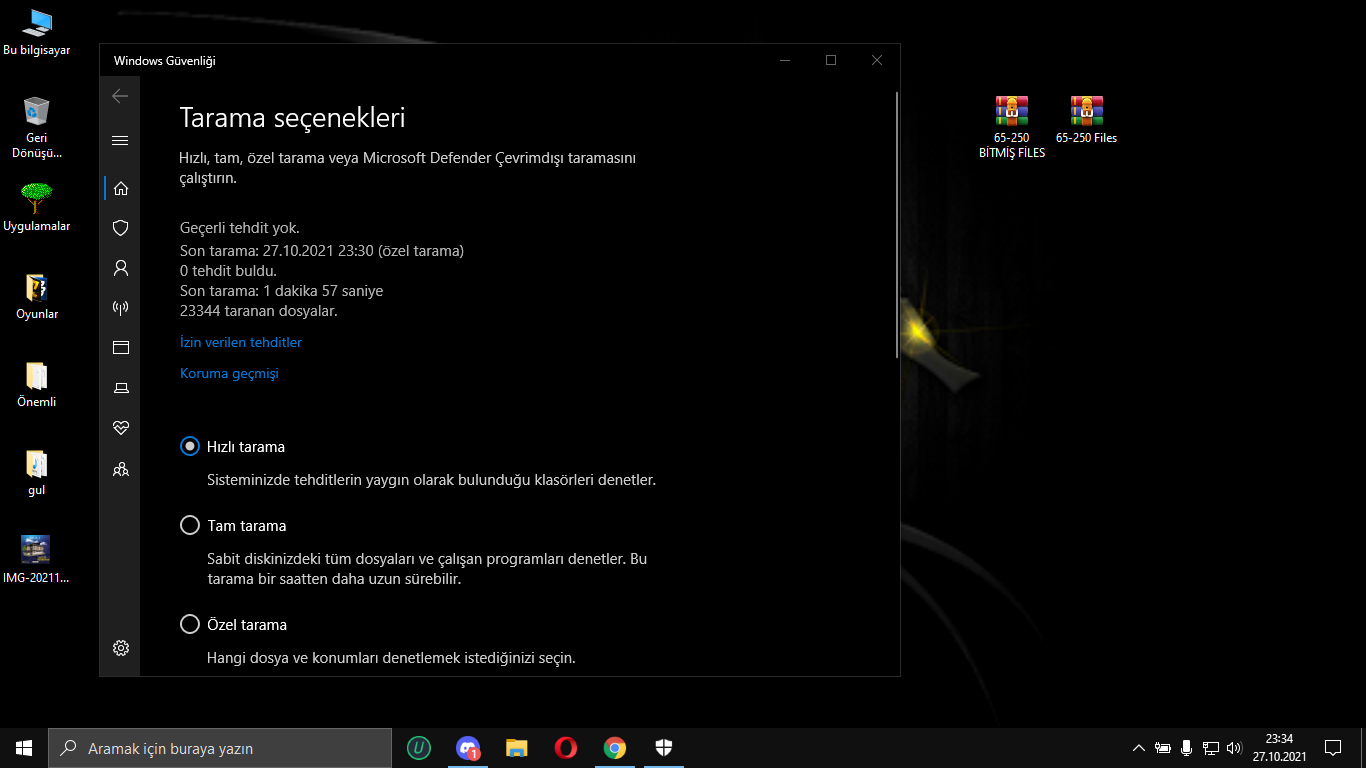
Task: Go to Home icon in sidebar
Action: (x=121, y=188)
